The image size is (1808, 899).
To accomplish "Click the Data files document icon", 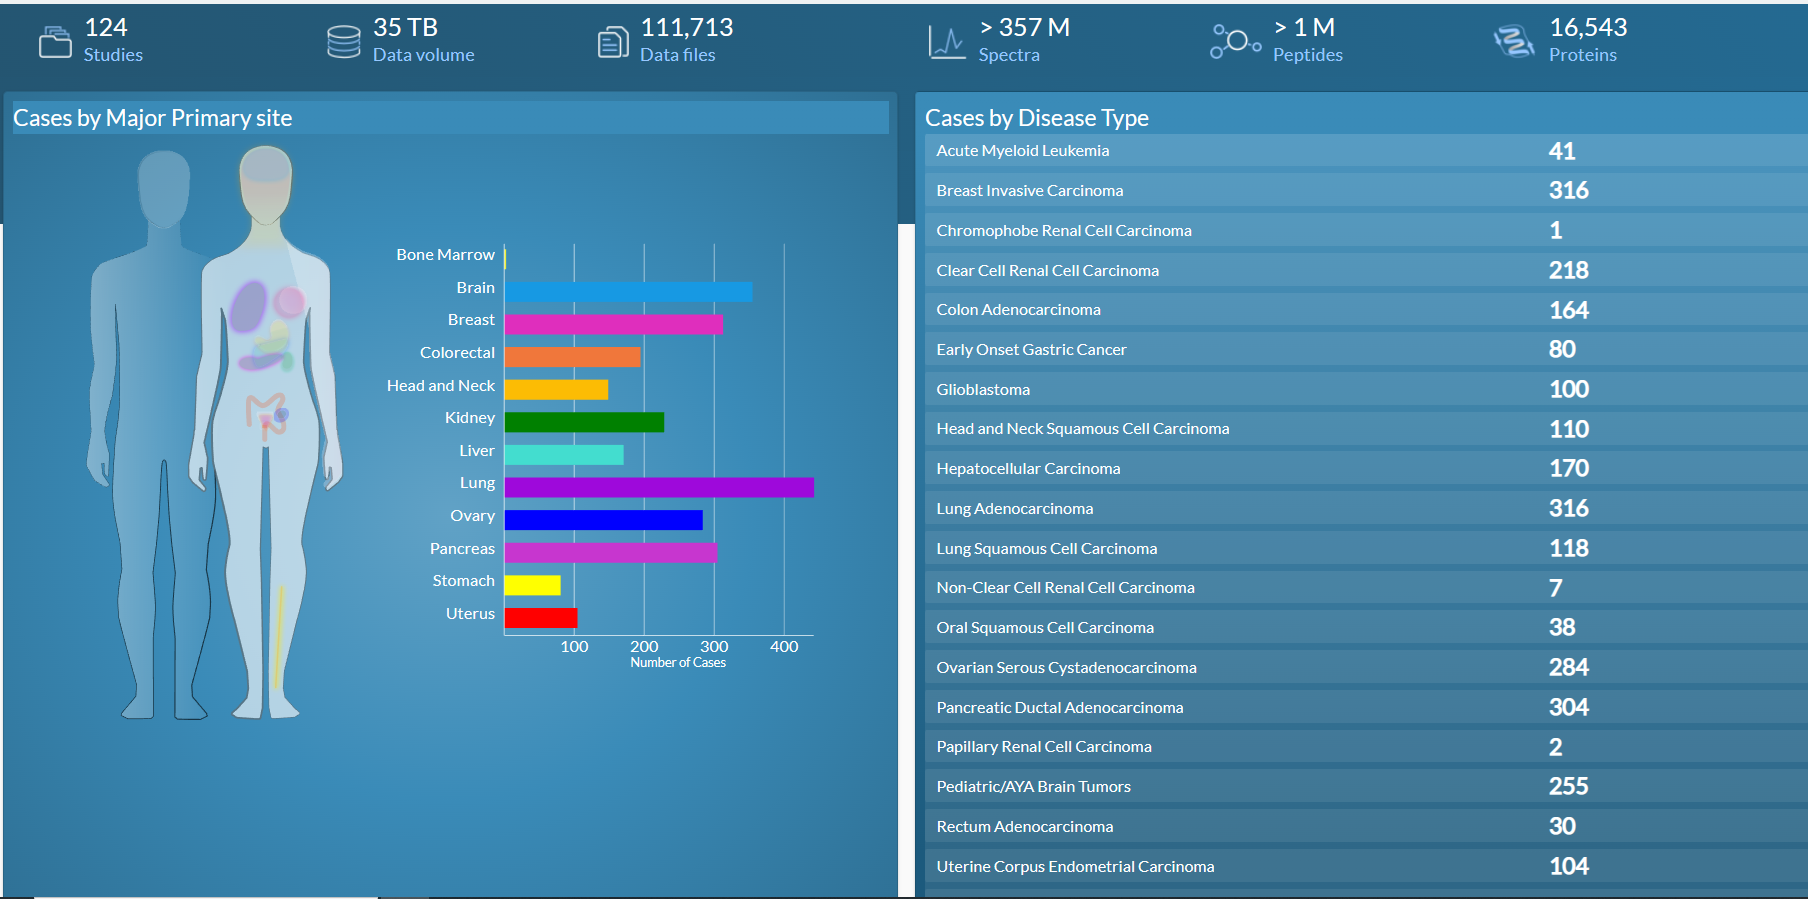I will pos(613,42).
